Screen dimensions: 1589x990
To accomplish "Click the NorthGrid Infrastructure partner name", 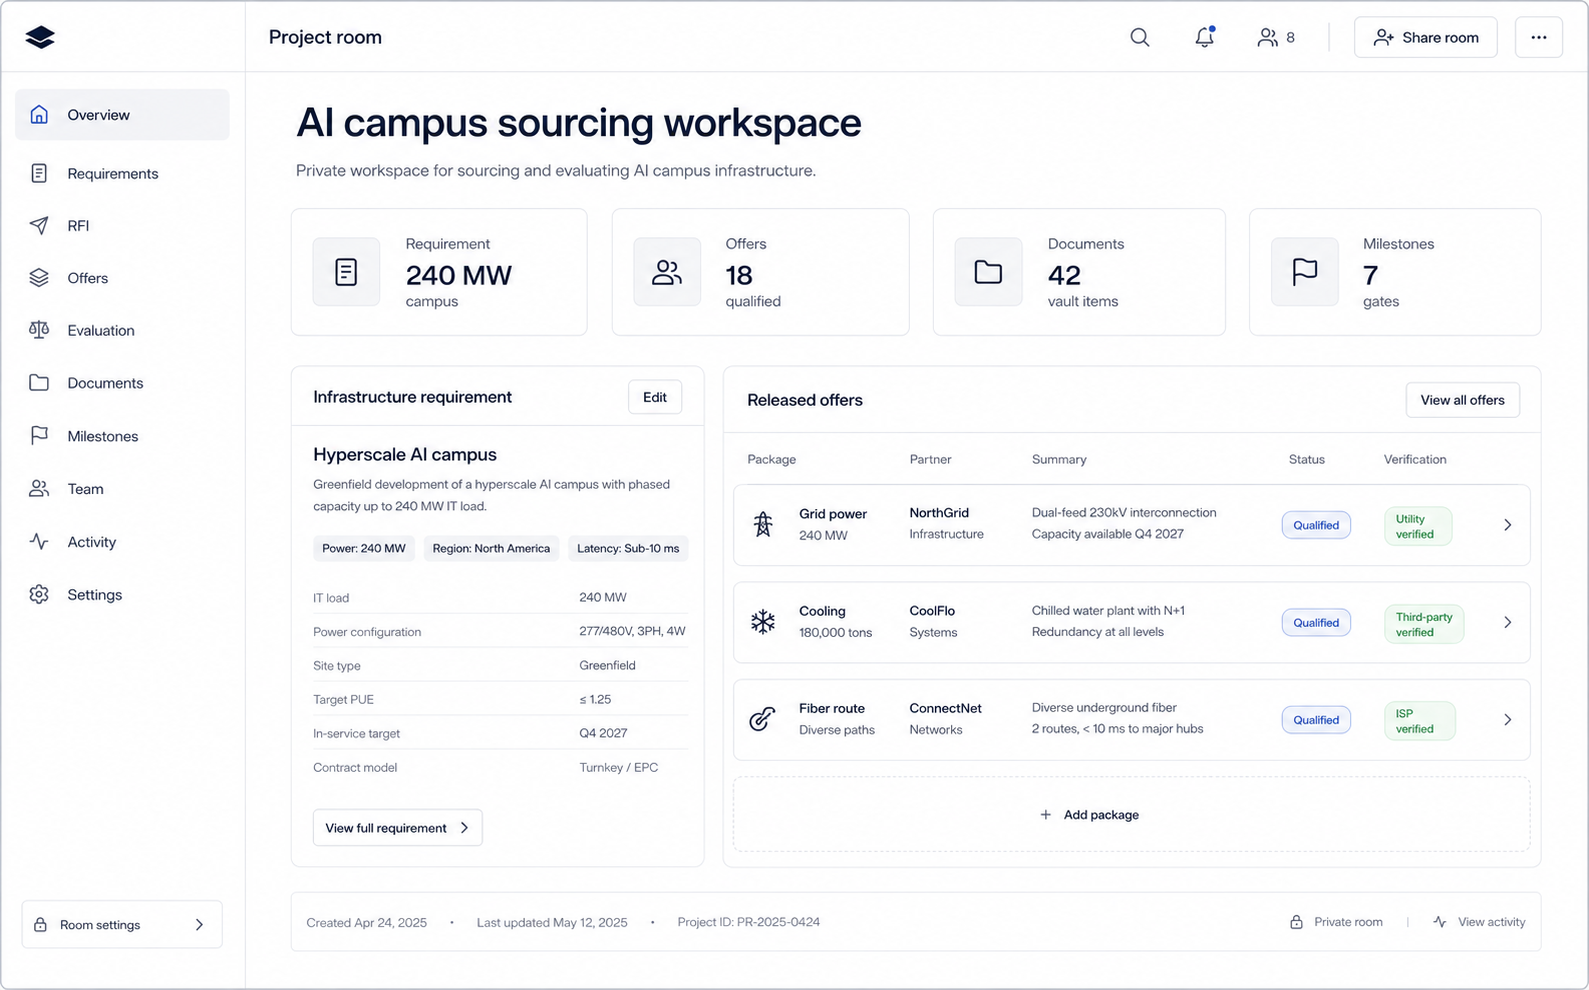I will click(947, 523).
